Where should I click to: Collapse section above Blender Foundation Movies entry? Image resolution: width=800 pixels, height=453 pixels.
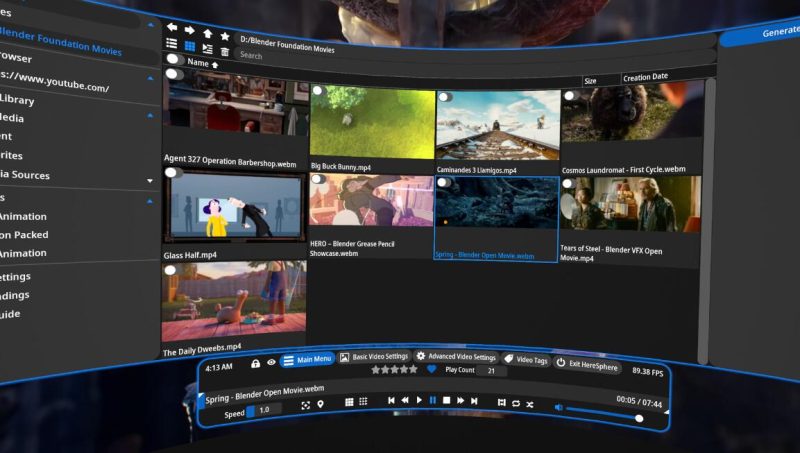pos(151,24)
